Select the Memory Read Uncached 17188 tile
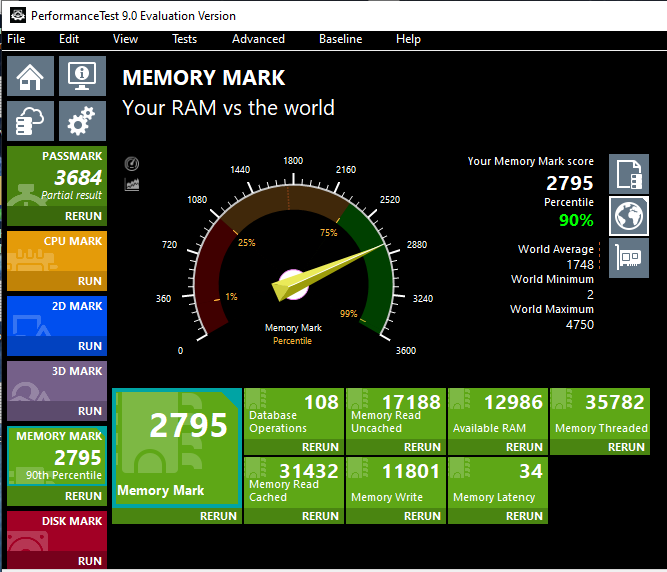Image resolution: width=667 pixels, height=572 pixels. [396, 413]
